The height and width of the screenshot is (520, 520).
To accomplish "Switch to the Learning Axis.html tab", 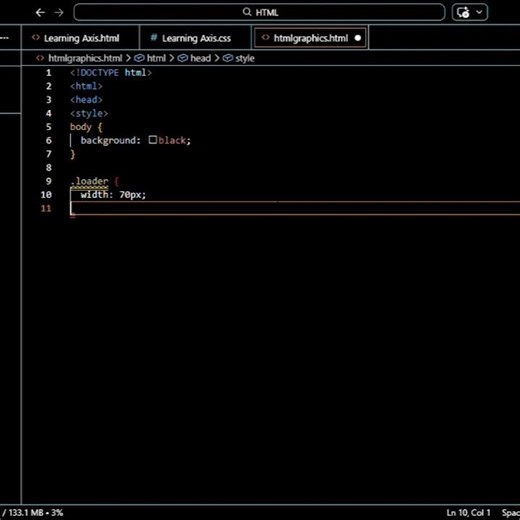I will pyautogui.click(x=81, y=38).
